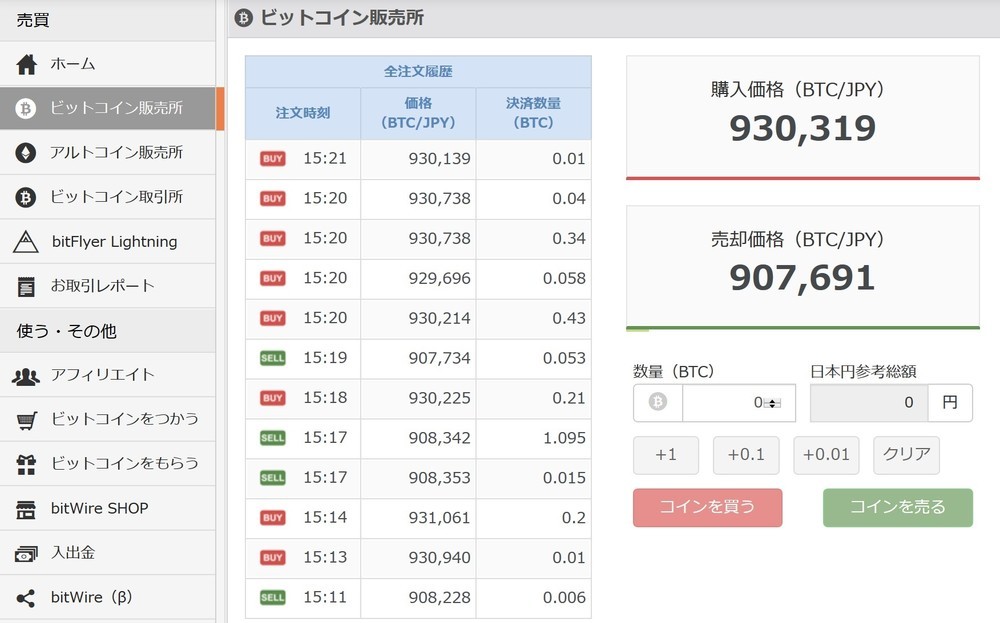Click the shopping cart icon

tap(26, 420)
